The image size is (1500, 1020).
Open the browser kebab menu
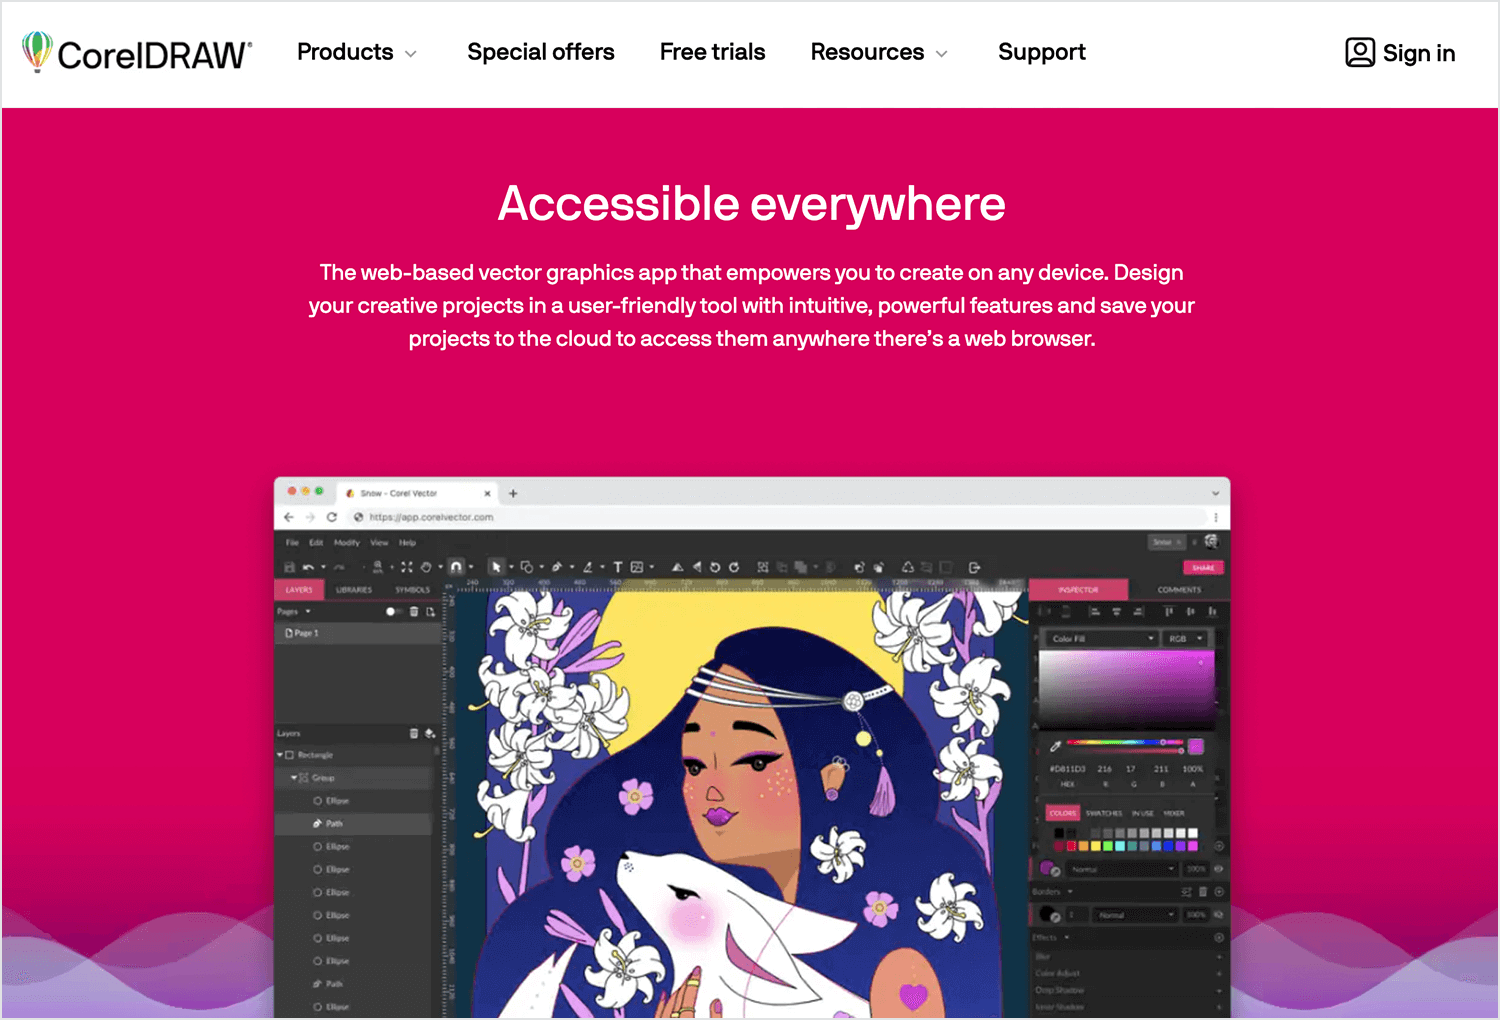[1215, 517]
